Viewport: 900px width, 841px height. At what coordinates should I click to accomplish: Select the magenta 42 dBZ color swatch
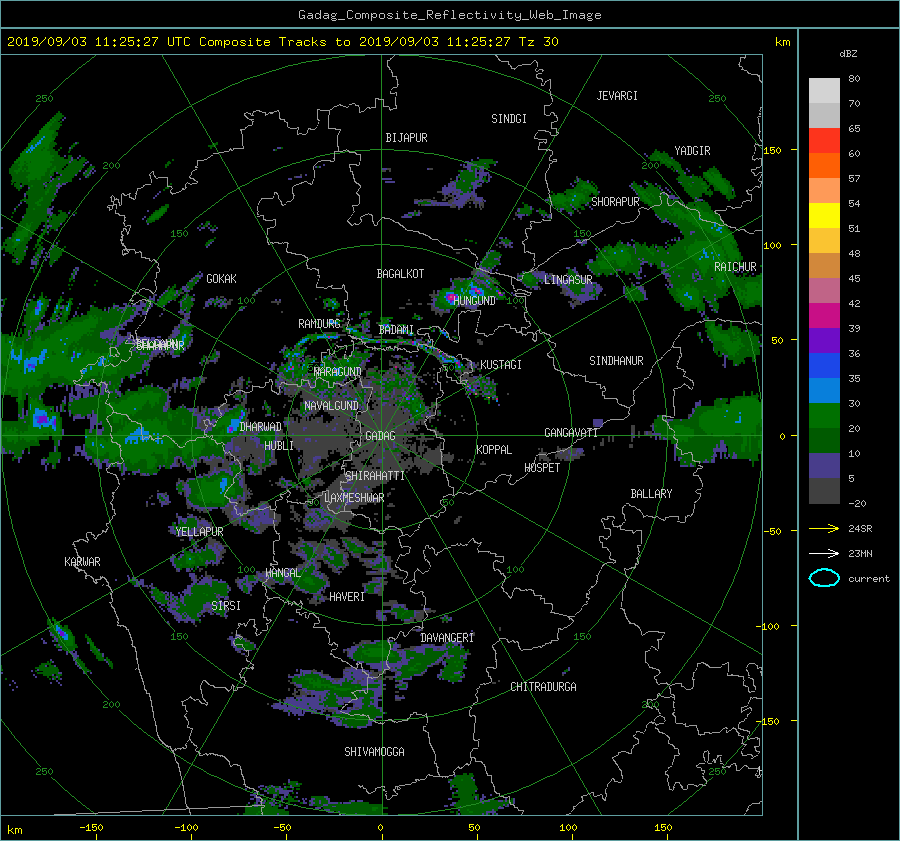coord(824,315)
